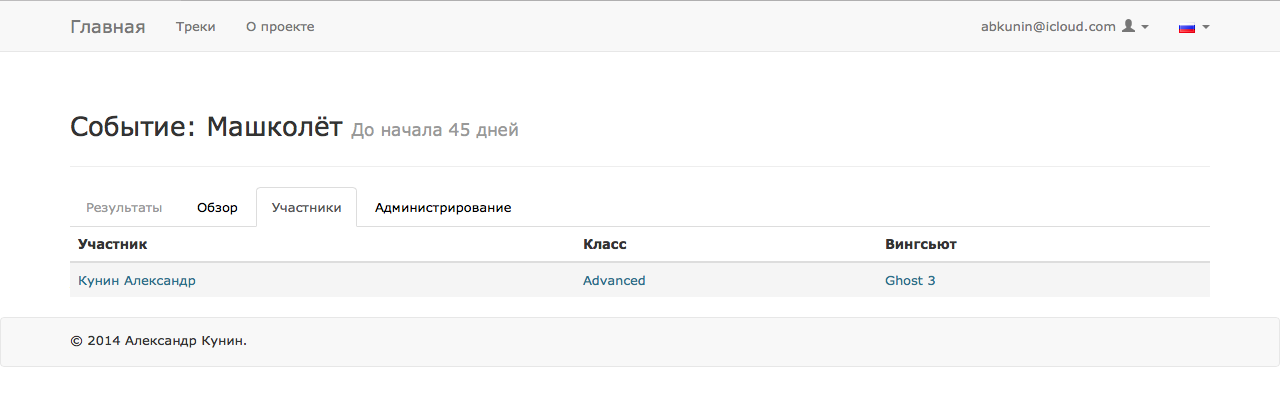
Task: Expand the caret beside the flag
Action: [x=1206, y=28]
